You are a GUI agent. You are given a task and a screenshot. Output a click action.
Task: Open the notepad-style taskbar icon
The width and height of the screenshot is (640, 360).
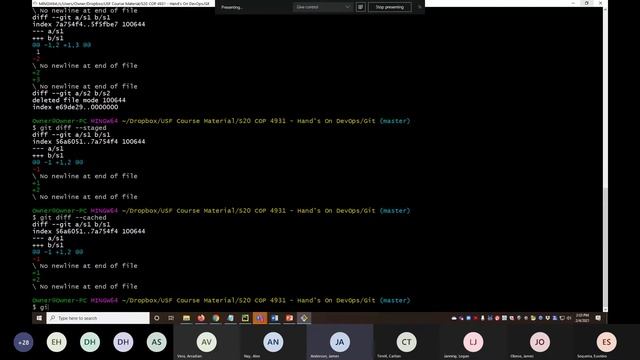(230, 318)
